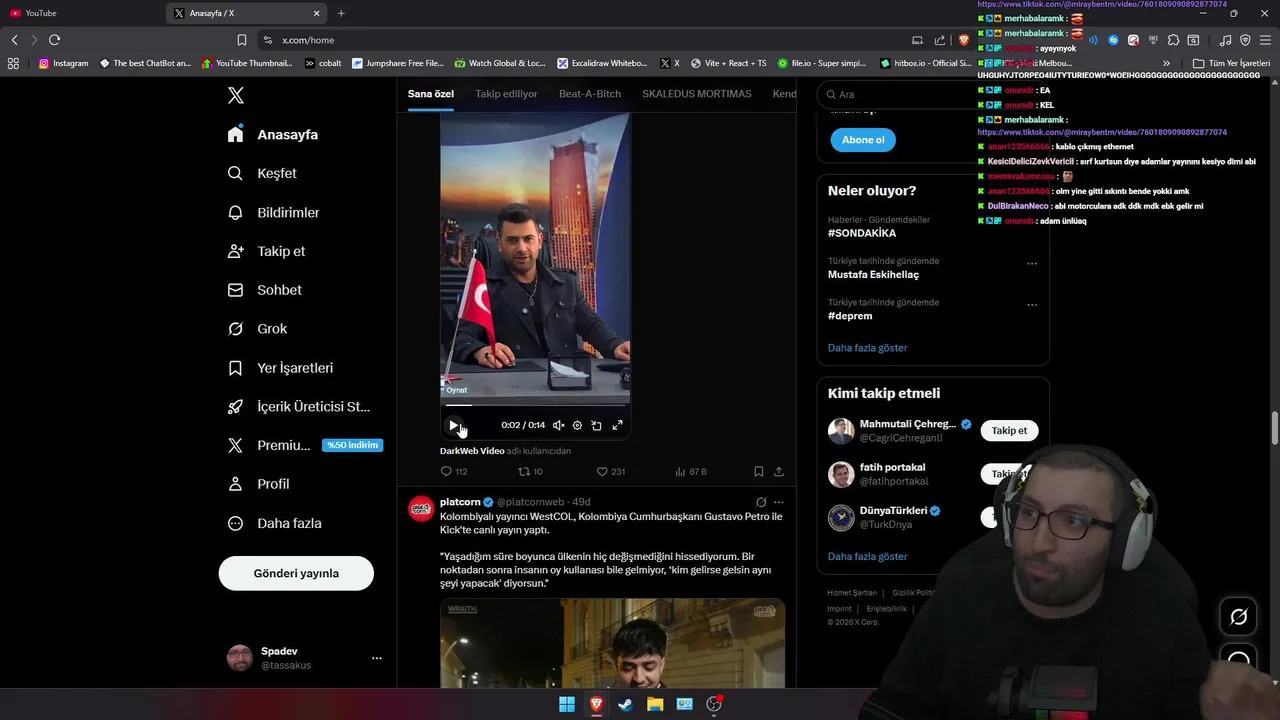Screen dimensions: 1280x720
Task: Open Mustafa Eskihellaç trend
Action: pos(873,274)
